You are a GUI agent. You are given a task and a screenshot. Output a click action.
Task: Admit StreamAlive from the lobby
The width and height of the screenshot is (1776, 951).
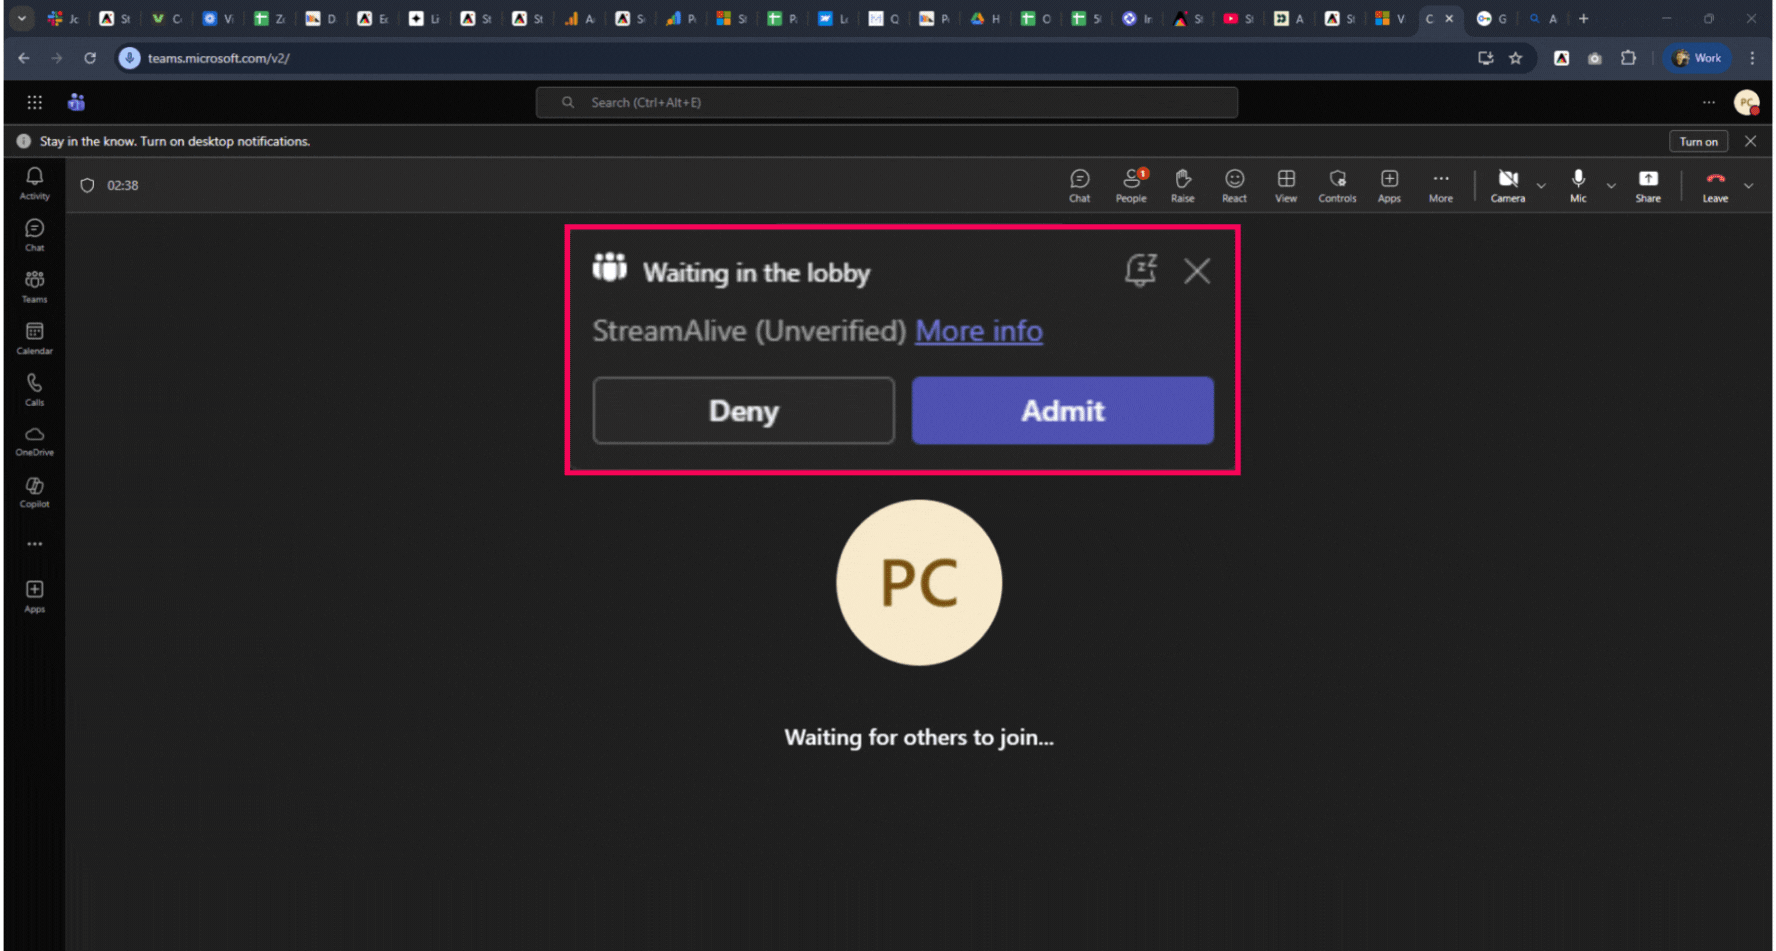1062,410
